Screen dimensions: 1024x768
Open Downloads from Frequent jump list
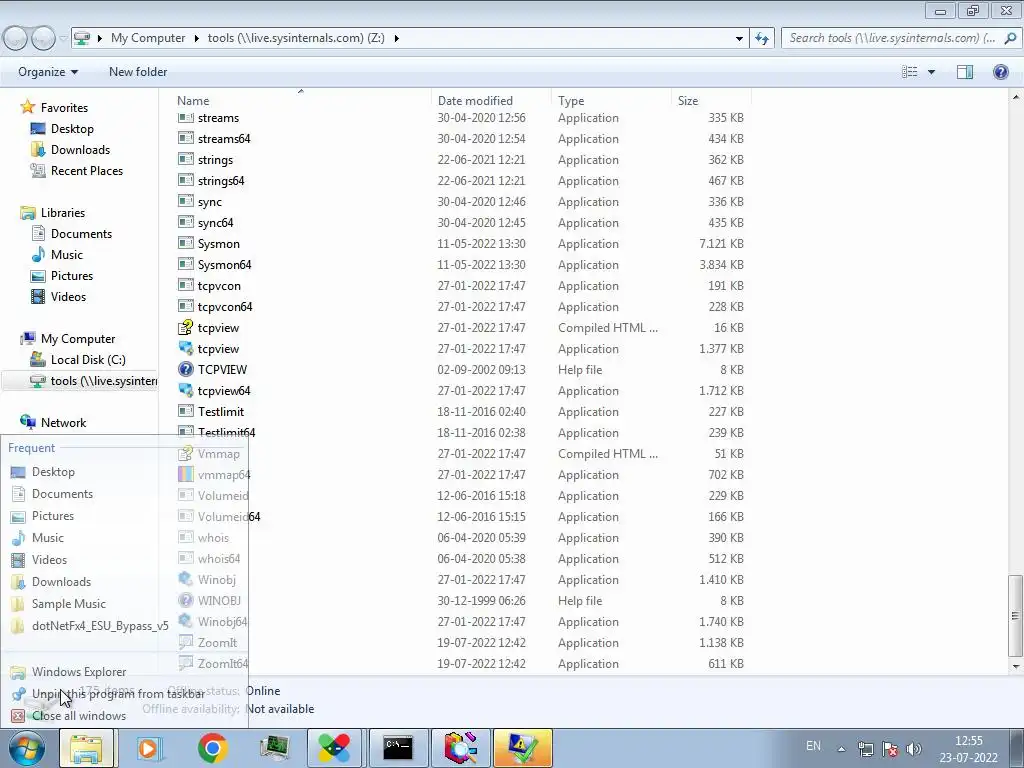click(61, 582)
